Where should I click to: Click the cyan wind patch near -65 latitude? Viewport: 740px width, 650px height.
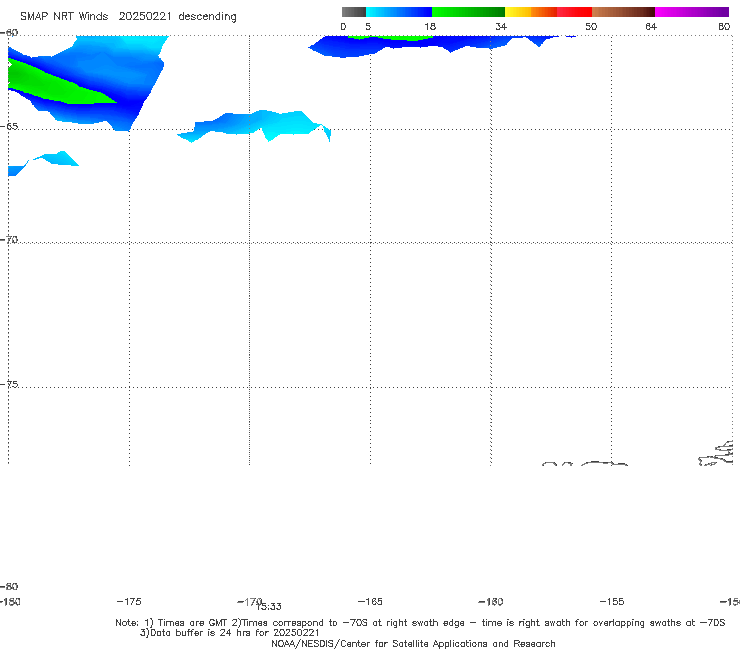pyautogui.click(x=257, y=125)
